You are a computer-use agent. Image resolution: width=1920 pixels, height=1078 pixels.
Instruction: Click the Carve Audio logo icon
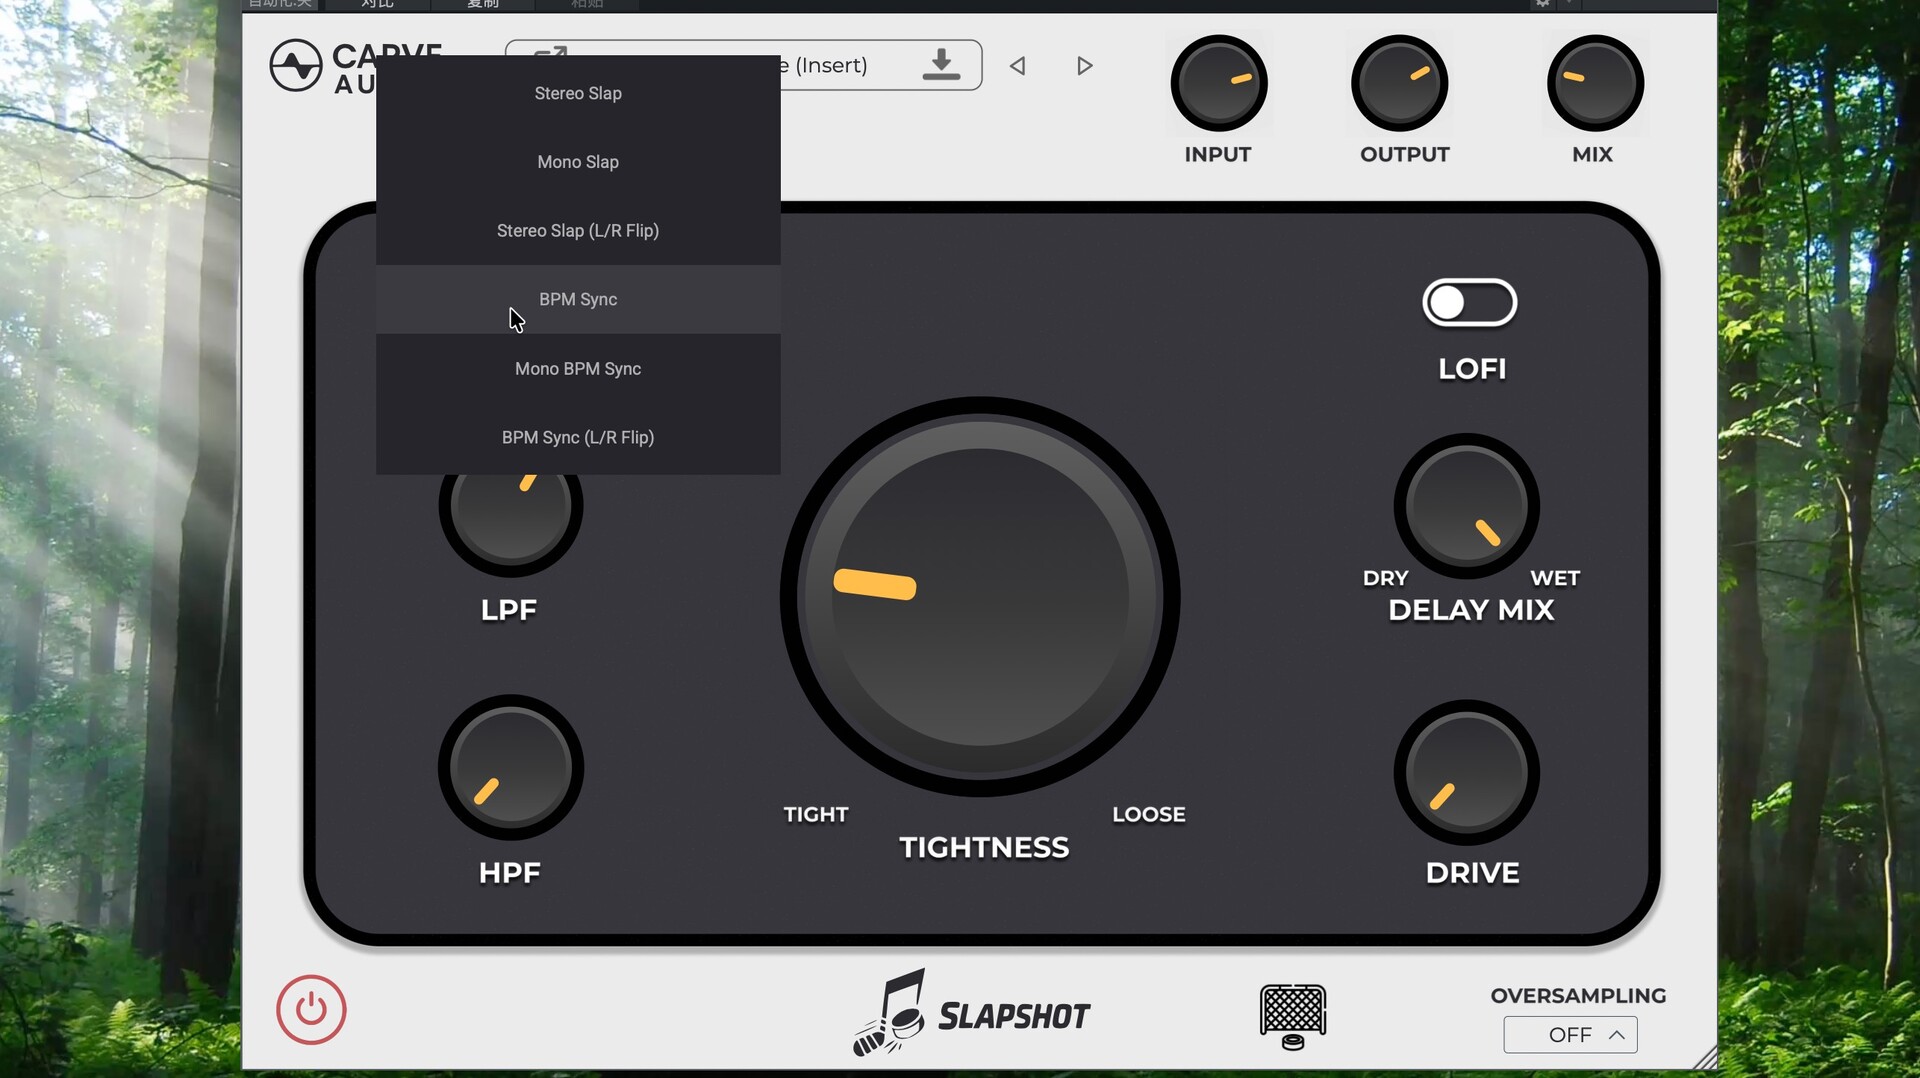pos(296,66)
